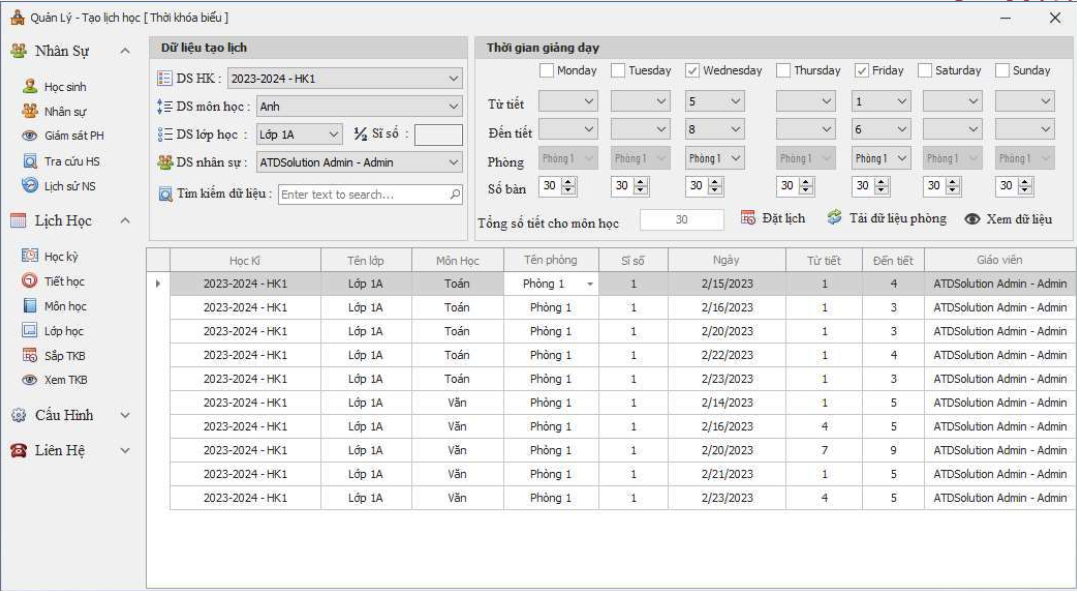This screenshot has width=1077, height=591.
Task: Open Học sinh student icon in sidebar
Action: click(30, 87)
